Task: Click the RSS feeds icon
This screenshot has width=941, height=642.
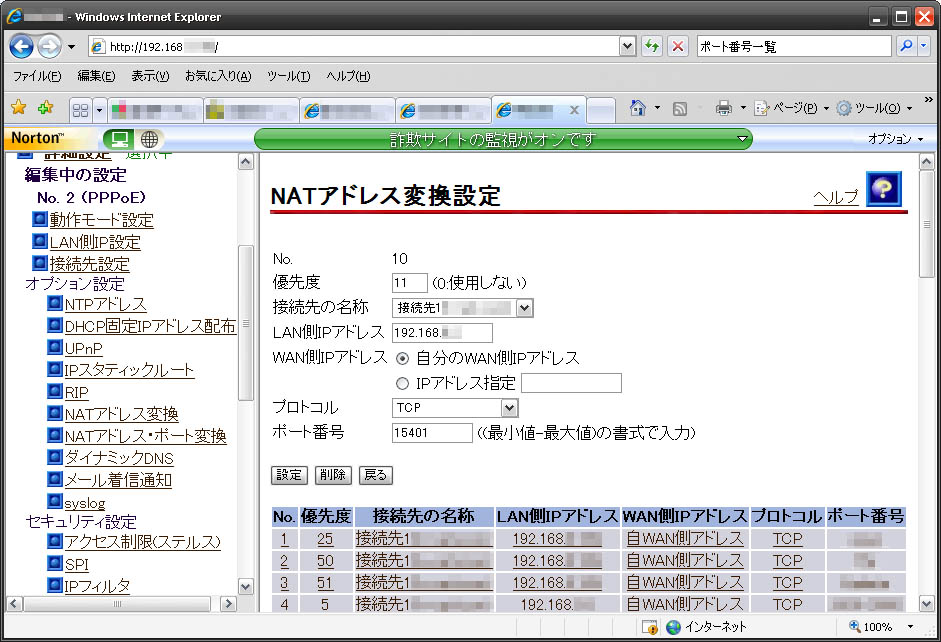Action: click(x=680, y=108)
